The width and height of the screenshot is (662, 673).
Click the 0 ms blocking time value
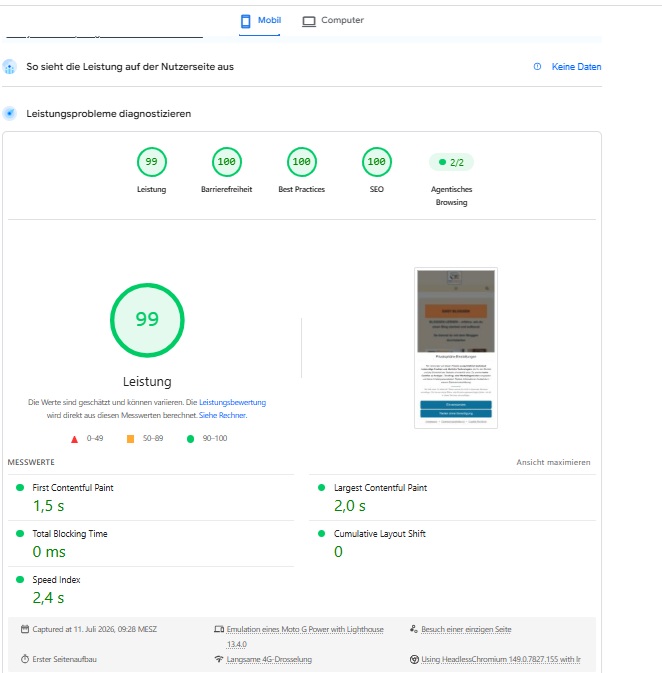(x=49, y=552)
